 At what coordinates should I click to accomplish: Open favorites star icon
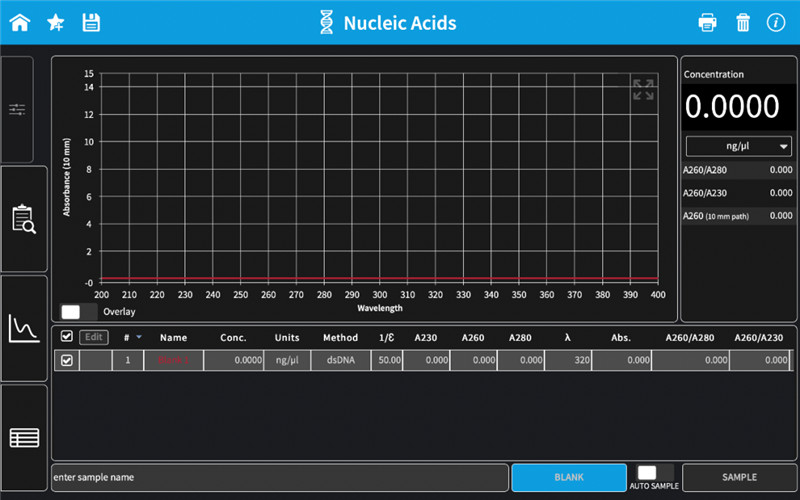pos(56,22)
